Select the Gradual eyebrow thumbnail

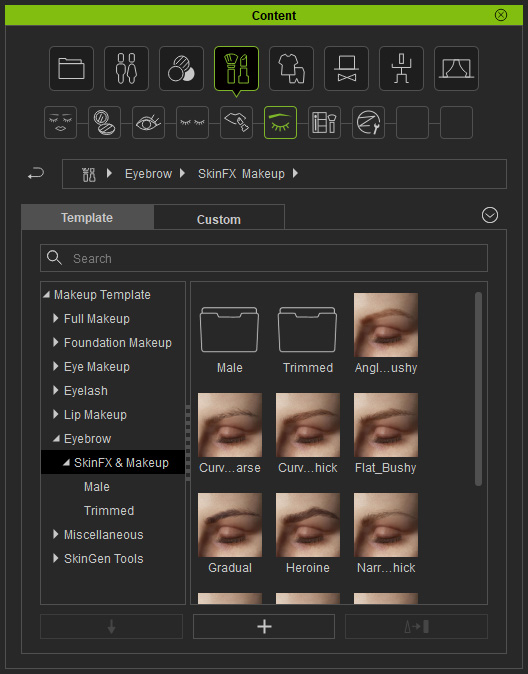[230, 525]
